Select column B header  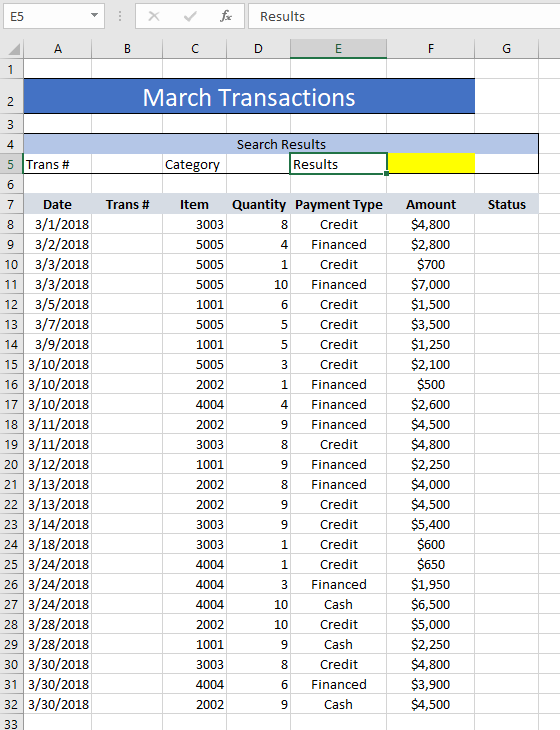click(x=127, y=49)
